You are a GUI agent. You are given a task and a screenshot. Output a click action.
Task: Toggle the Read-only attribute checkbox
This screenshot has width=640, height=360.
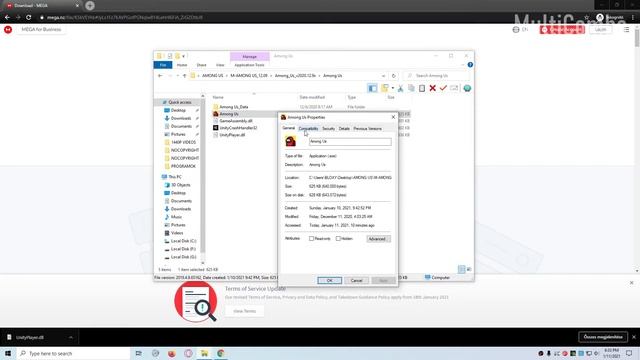(311, 239)
